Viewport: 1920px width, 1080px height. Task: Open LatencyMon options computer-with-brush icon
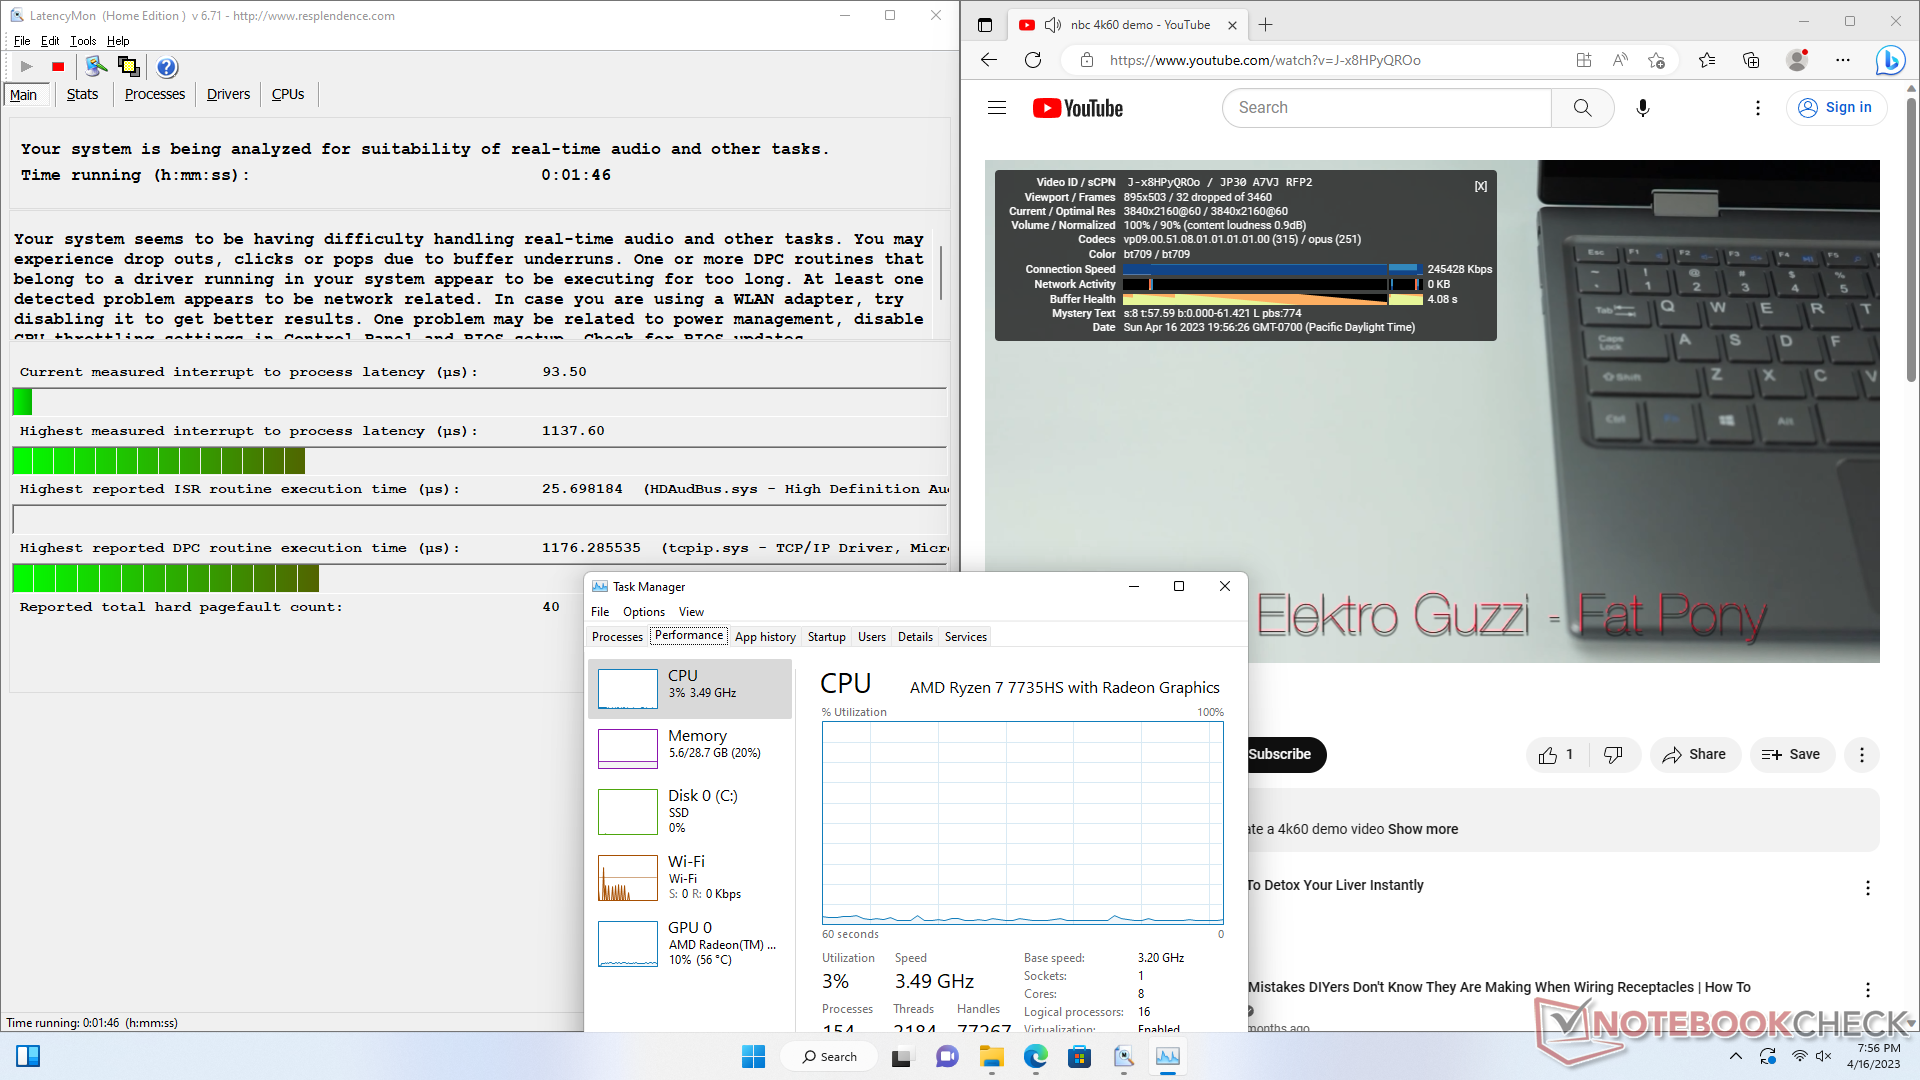(96, 67)
